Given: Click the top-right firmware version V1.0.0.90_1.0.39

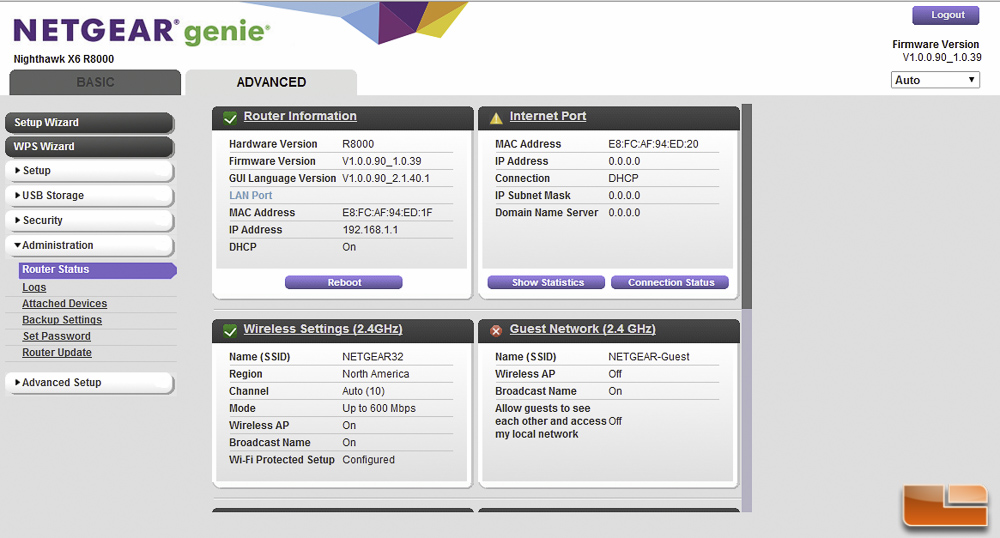Looking at the screenshot, I should (x=942, y=57).
